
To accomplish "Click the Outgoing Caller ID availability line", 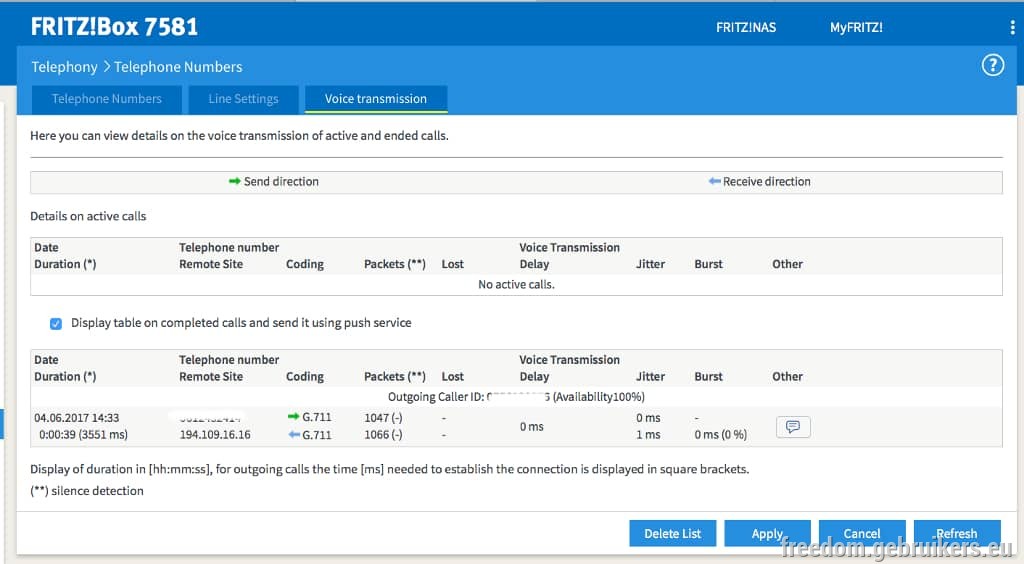I will point(516,397).
